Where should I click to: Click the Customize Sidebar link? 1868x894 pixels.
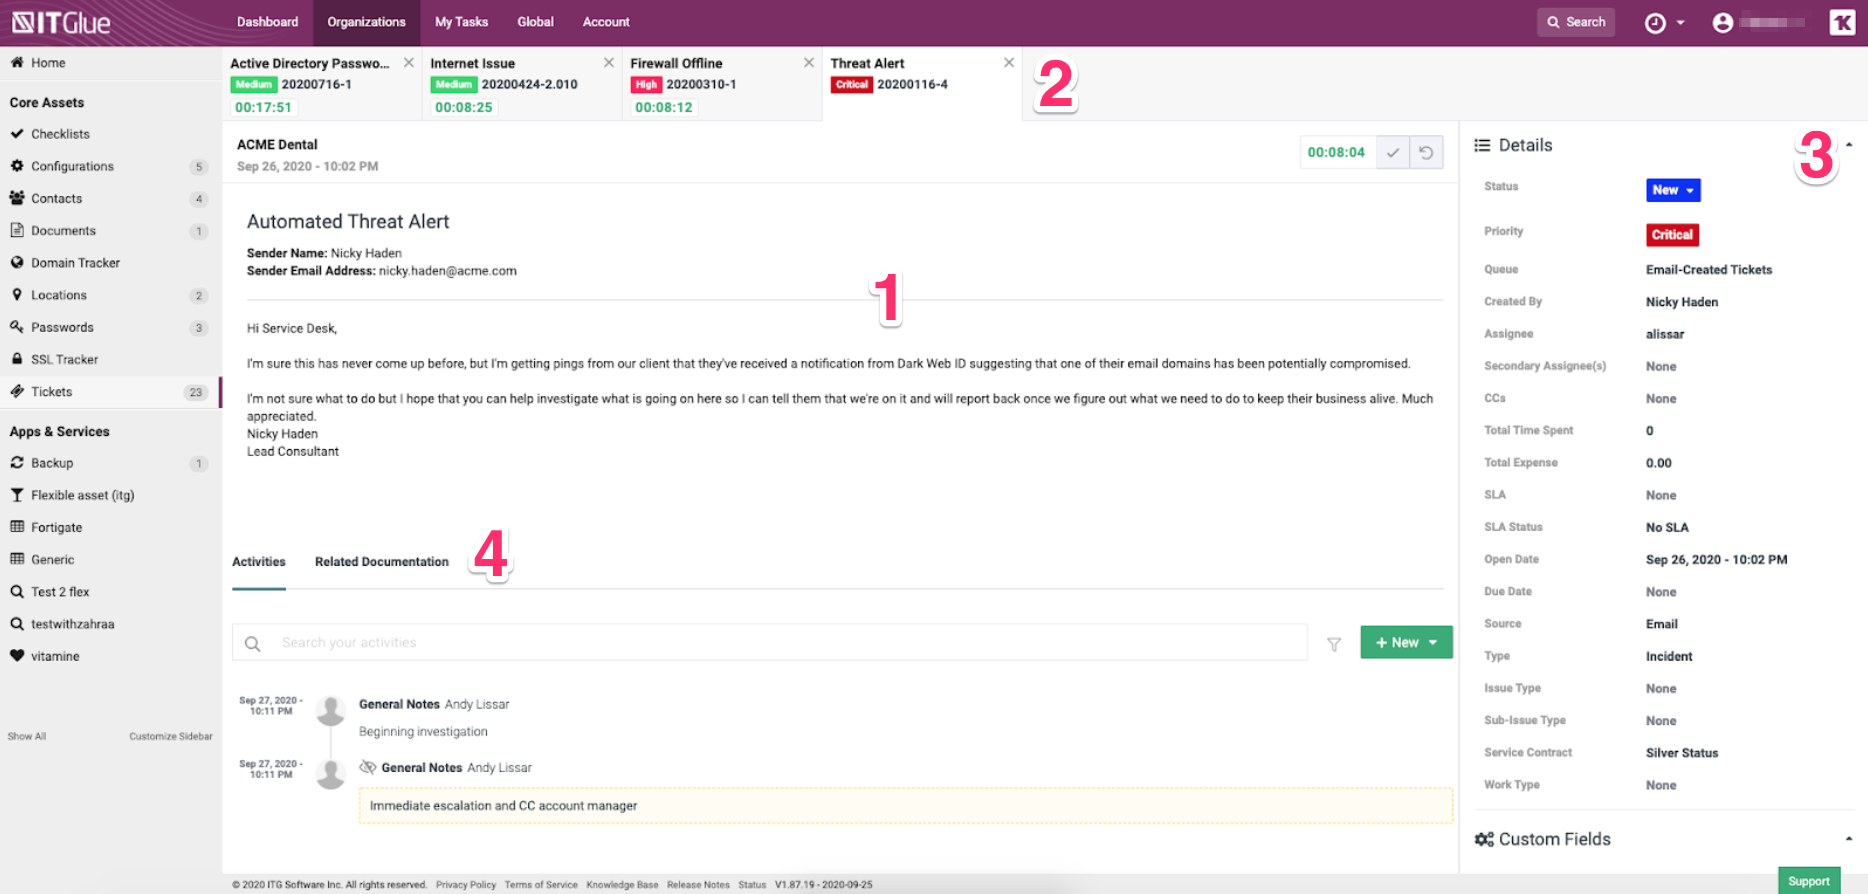(x=170, y=736)
